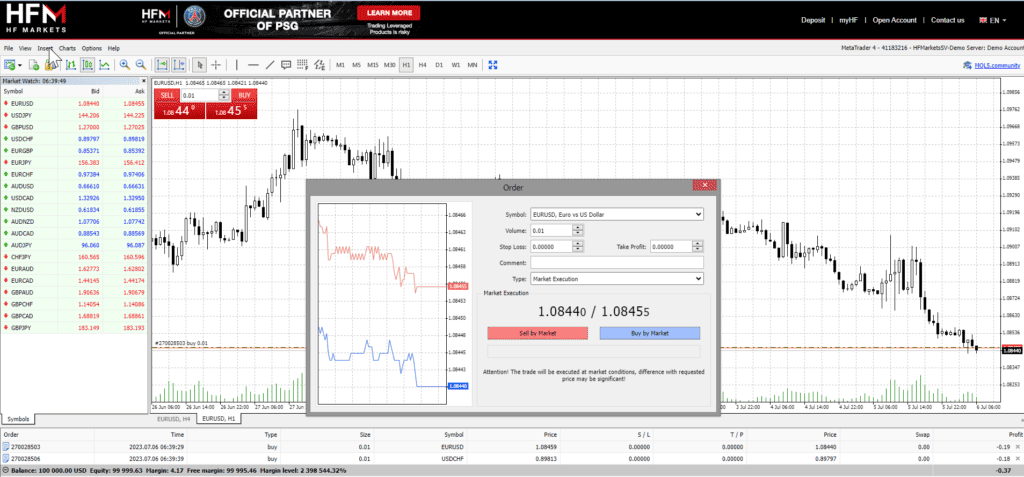Select the trendline drawing tool
This screenshot has width=1024, height=477.
click(x=270, y=65)
